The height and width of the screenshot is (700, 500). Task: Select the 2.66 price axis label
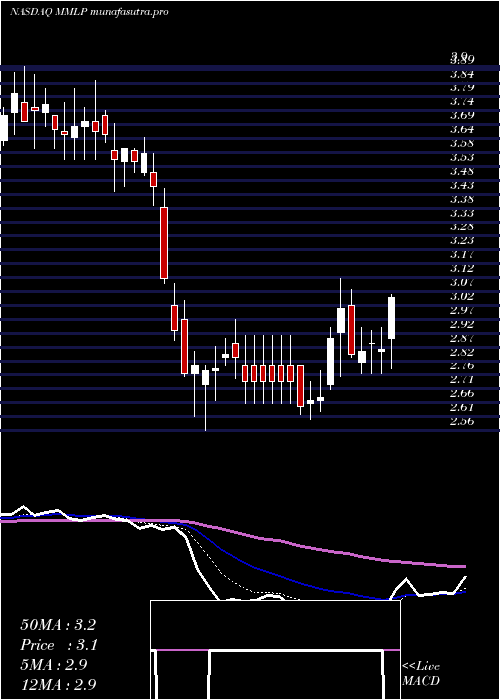point(462,393)
